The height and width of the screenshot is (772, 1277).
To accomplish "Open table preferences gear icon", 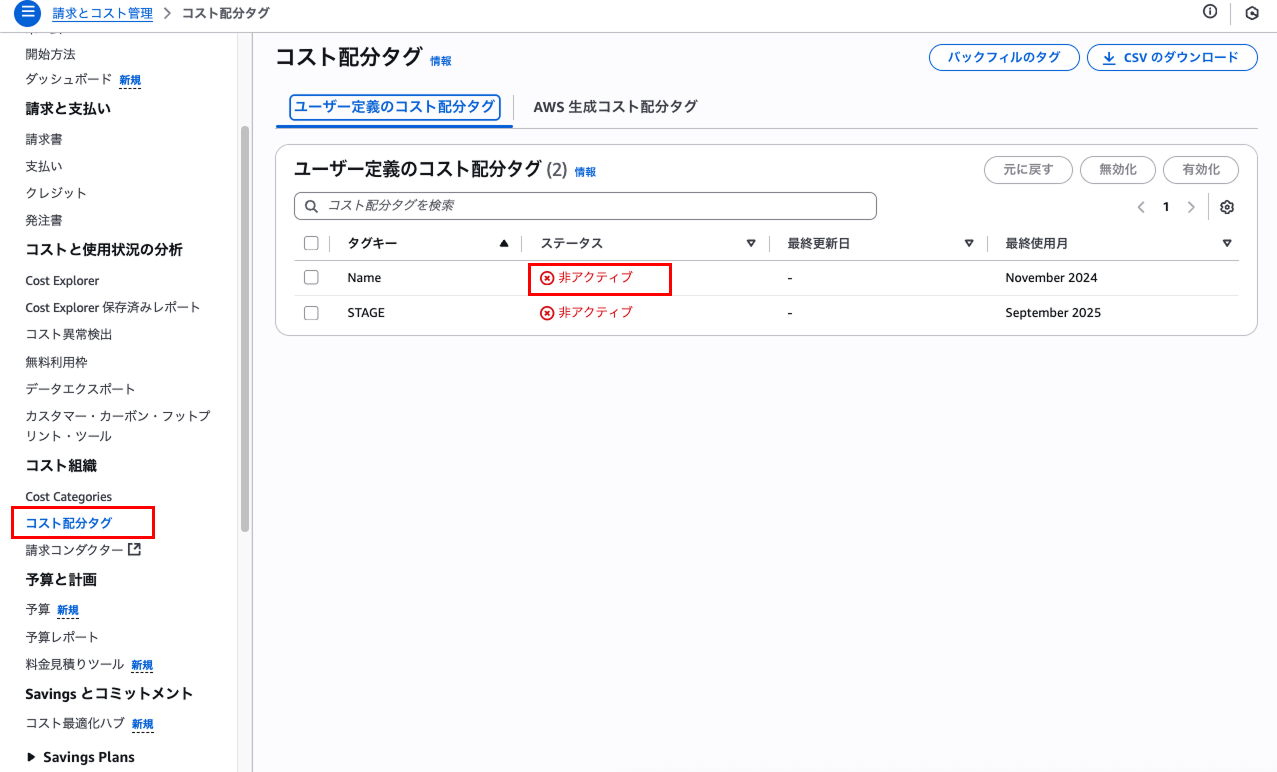I will tap(1227, 207).
